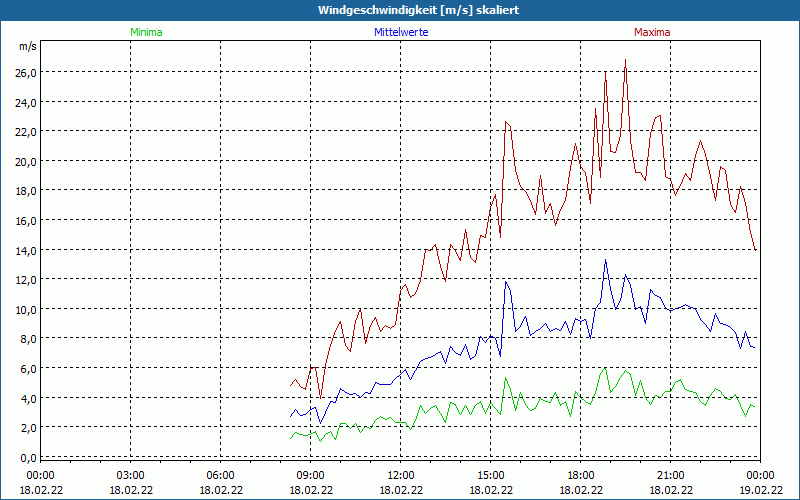Click the Minima legend label

[146, 32]
